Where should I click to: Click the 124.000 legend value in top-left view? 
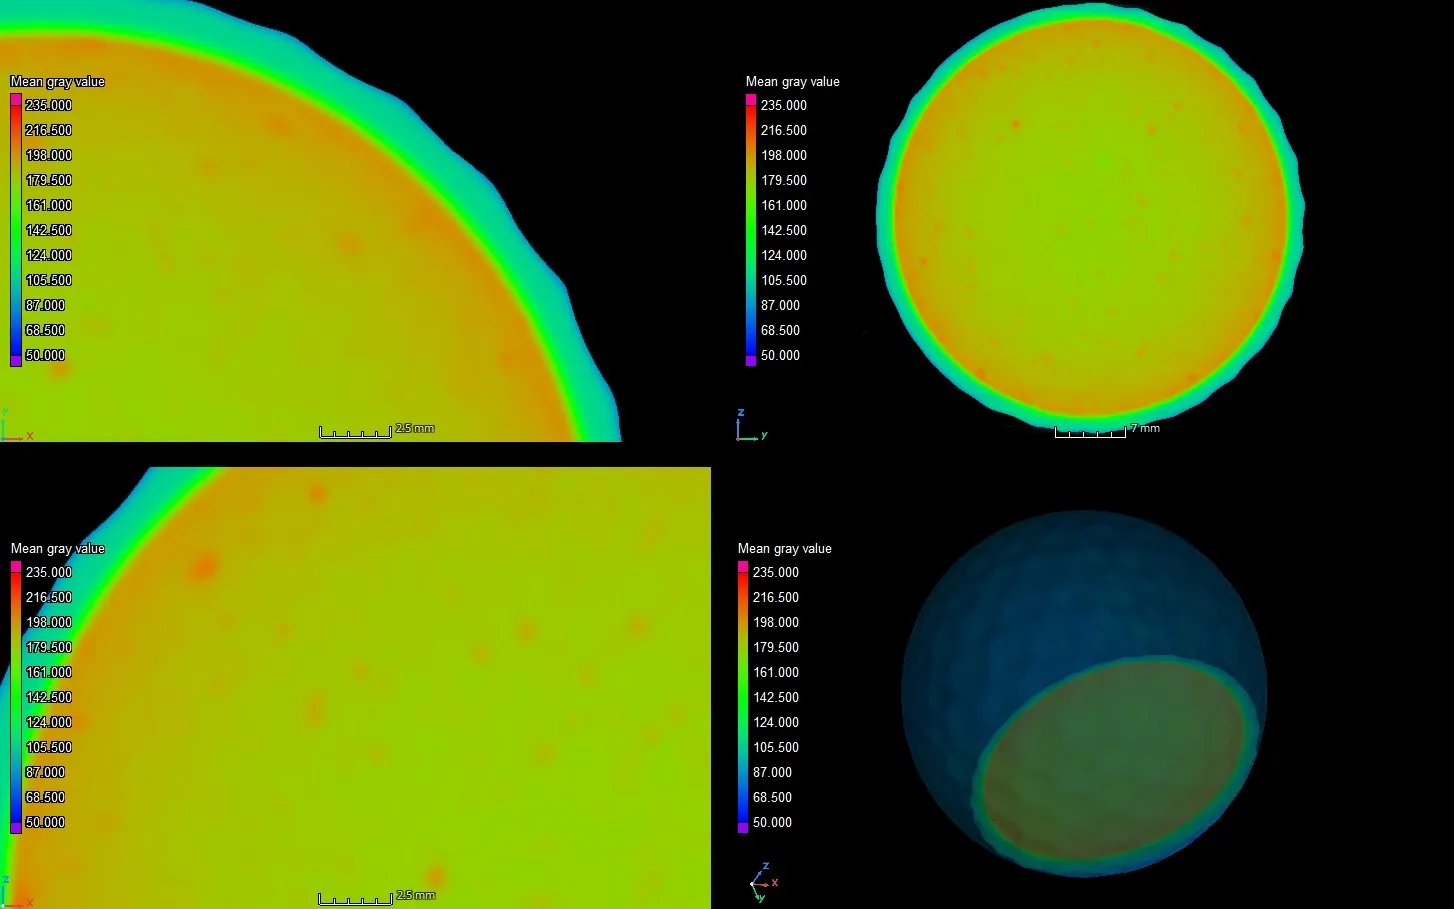[x=49, y=255]
